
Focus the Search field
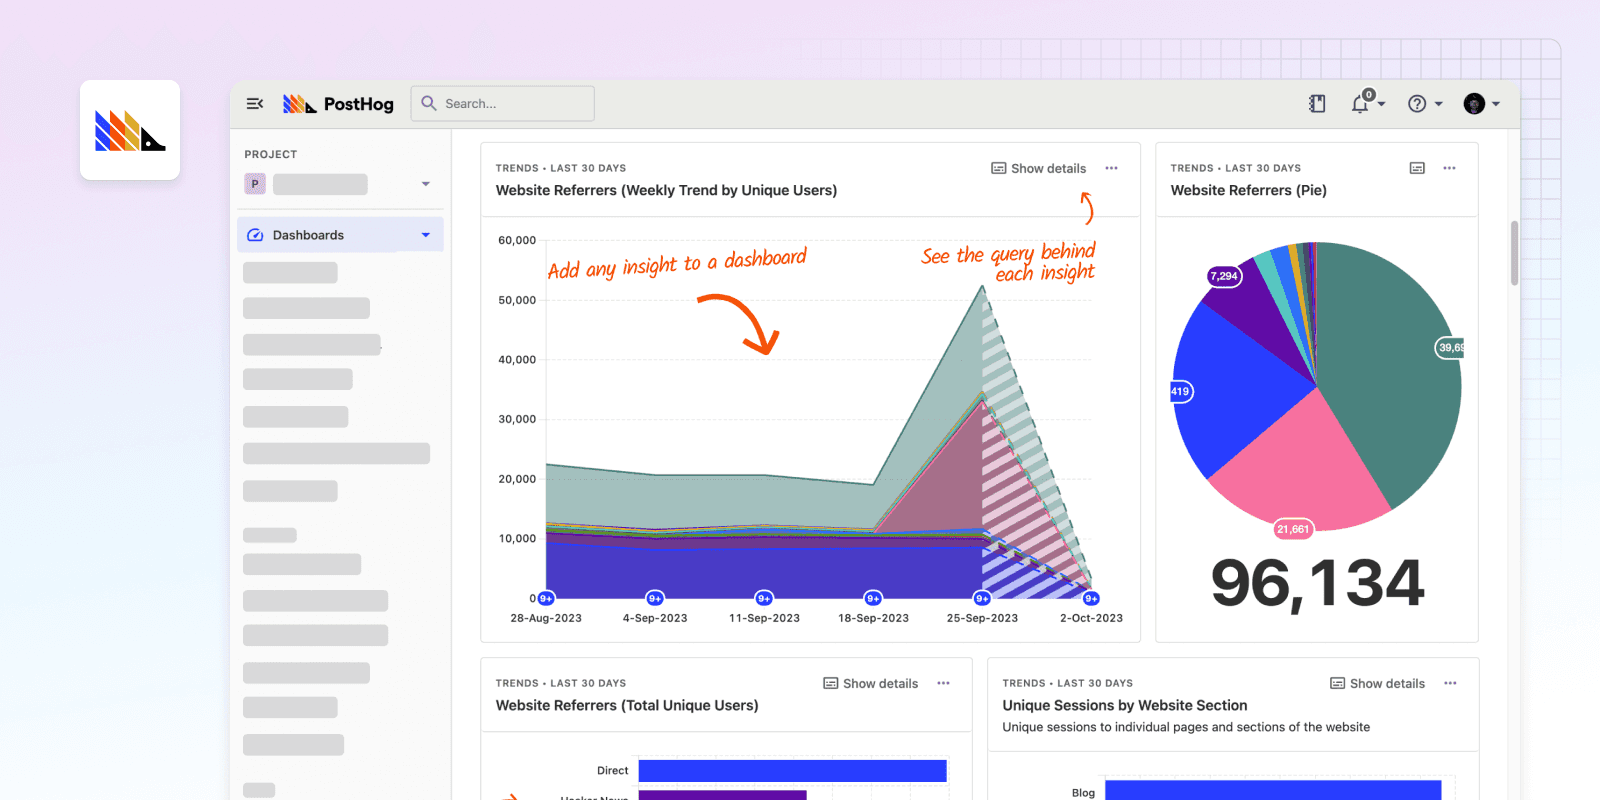503,103
